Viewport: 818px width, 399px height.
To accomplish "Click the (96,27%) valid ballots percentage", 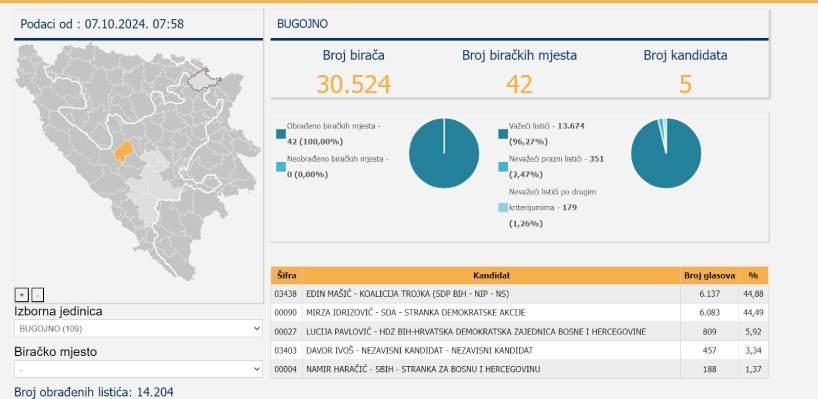I will [527, 142].
